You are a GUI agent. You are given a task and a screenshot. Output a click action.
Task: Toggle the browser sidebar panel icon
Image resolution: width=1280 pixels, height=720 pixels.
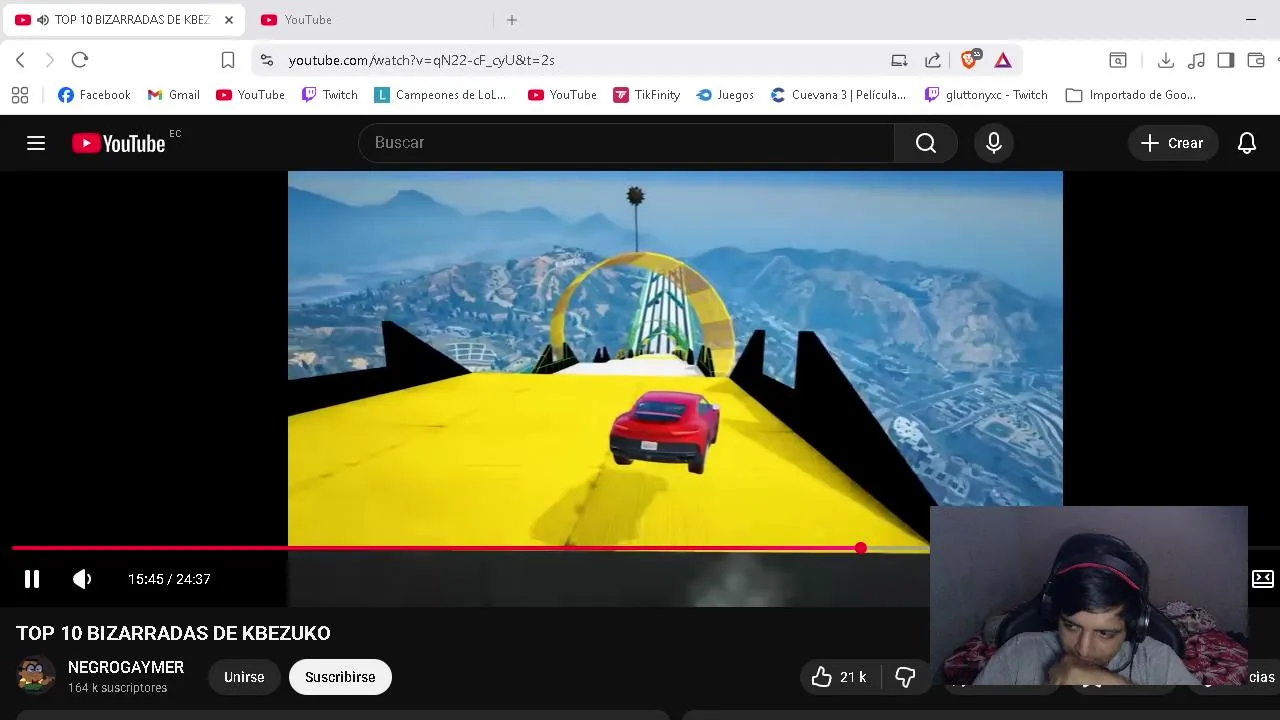(x=1226, y=60)
